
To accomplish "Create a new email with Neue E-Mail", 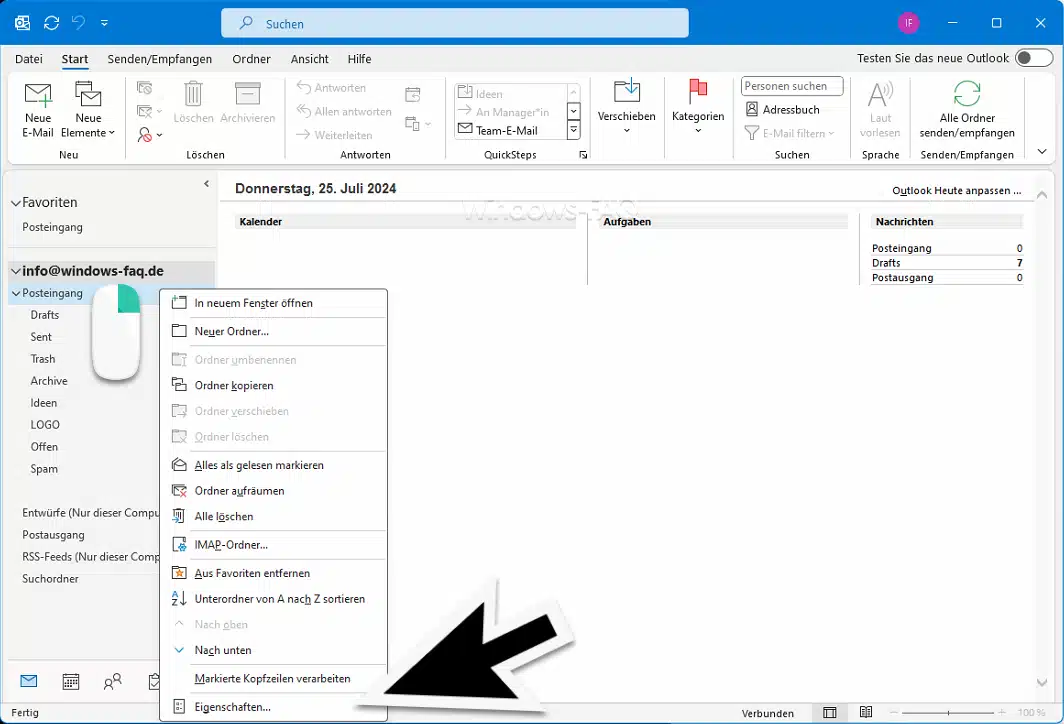I will tap(38, 110).
